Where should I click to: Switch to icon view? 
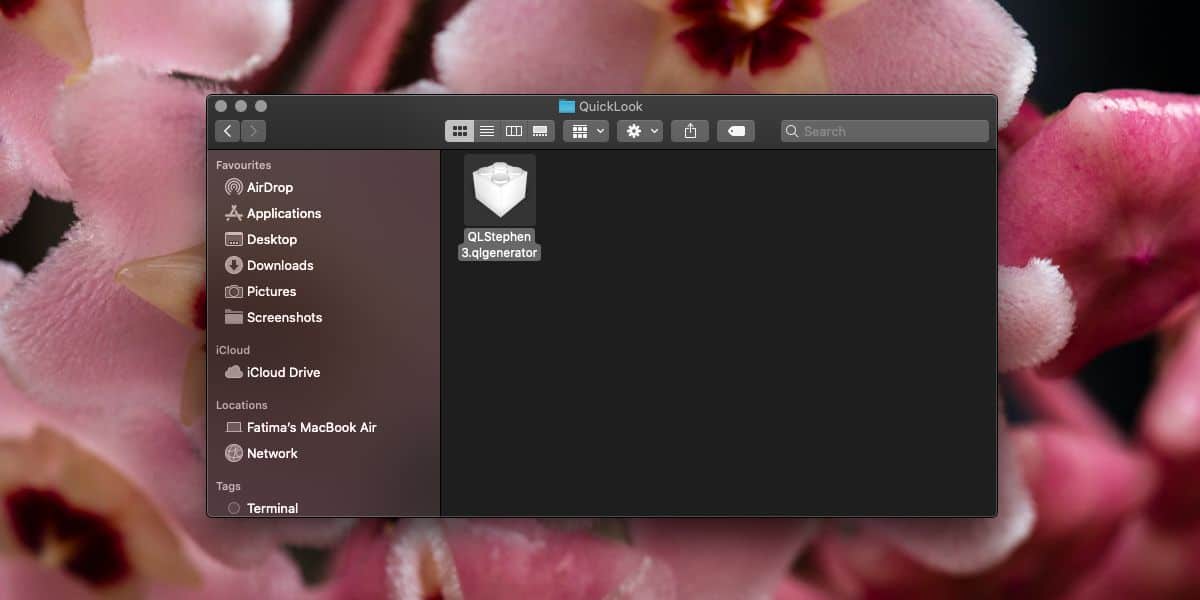click(460, 131)
